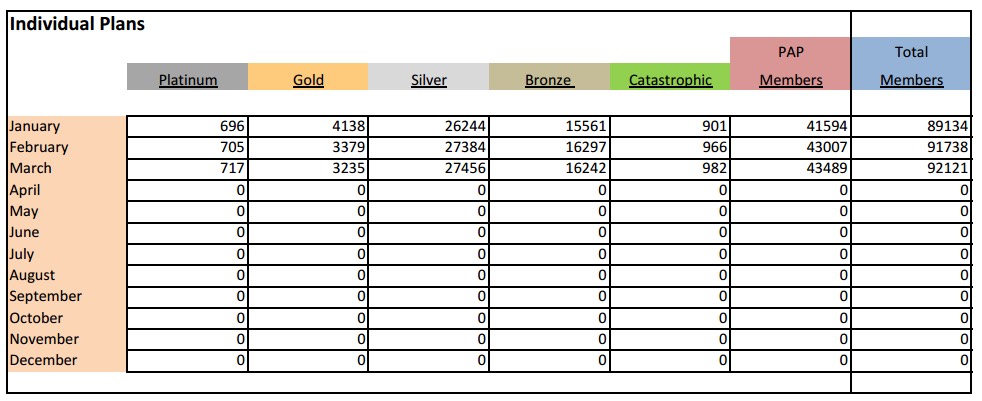The image size is (982, 401).
Task: Click the Platinum column header
Action: coord(188,80)
